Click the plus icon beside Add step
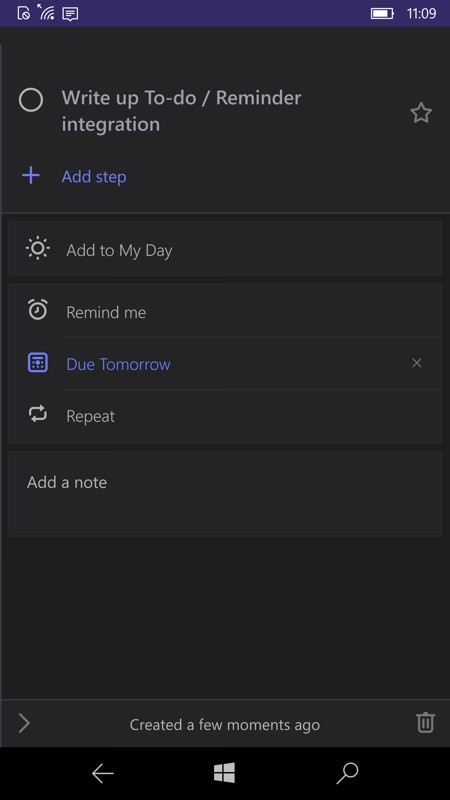This screenshot has width=450, height=800. pyautogui.click(x=31, y=176)
